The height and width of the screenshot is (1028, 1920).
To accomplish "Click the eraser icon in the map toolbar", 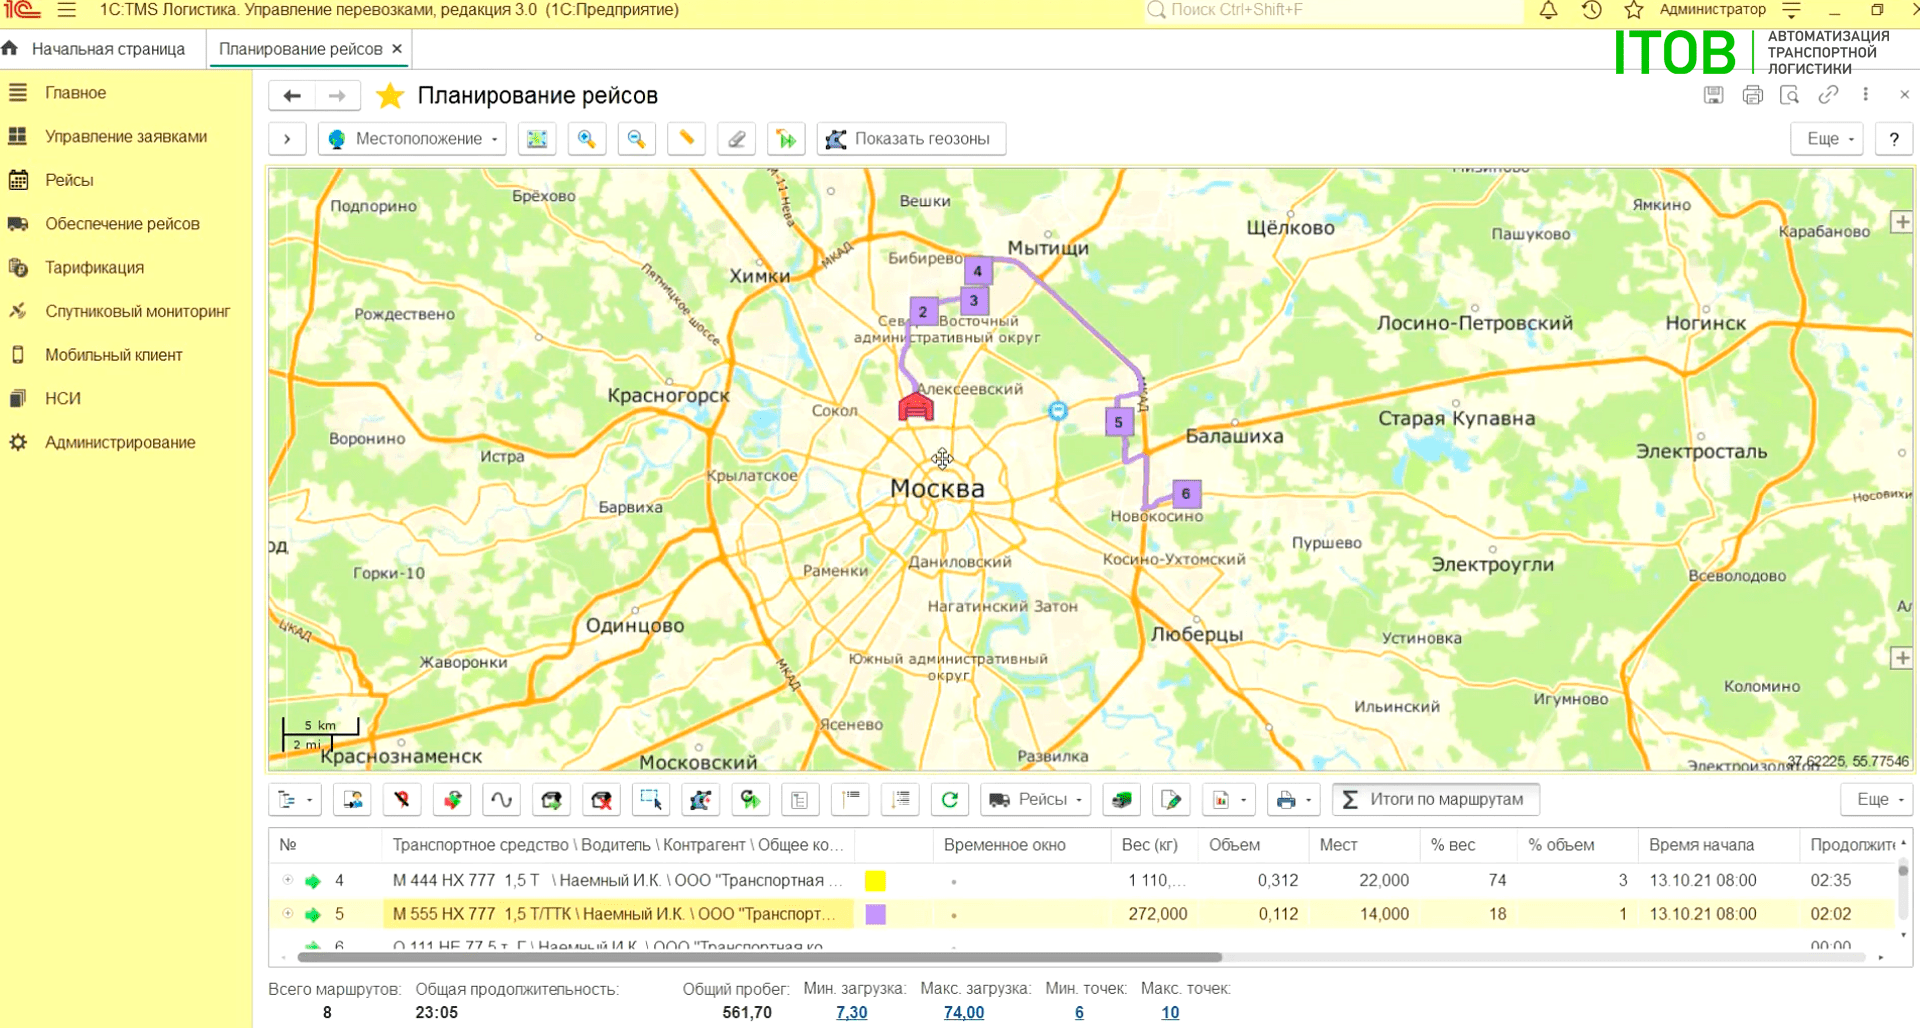I will 737,139.
